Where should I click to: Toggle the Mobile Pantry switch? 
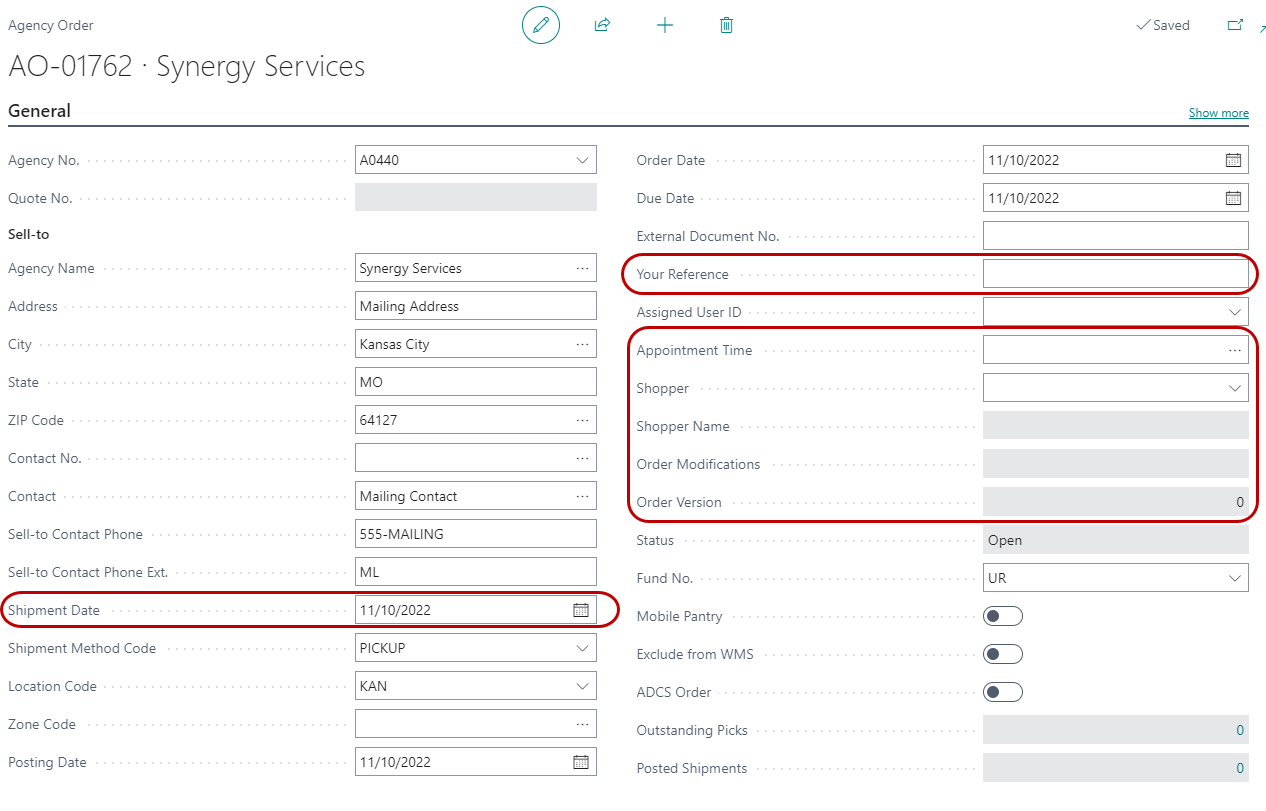point(1003,616)
